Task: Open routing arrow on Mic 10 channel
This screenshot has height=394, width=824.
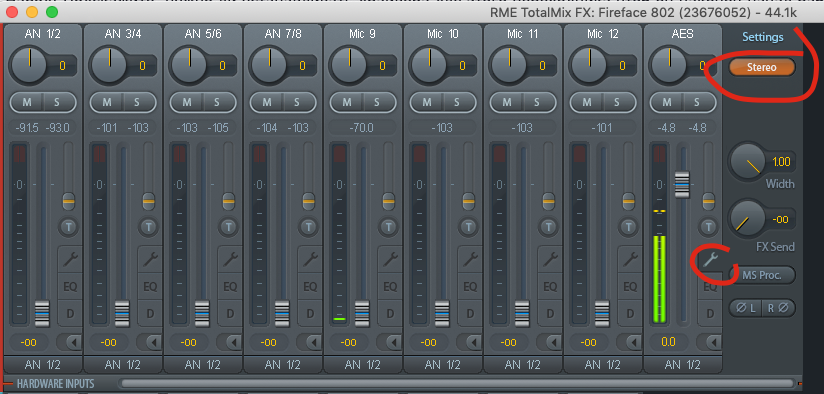Action: click(x=468, y=343)
